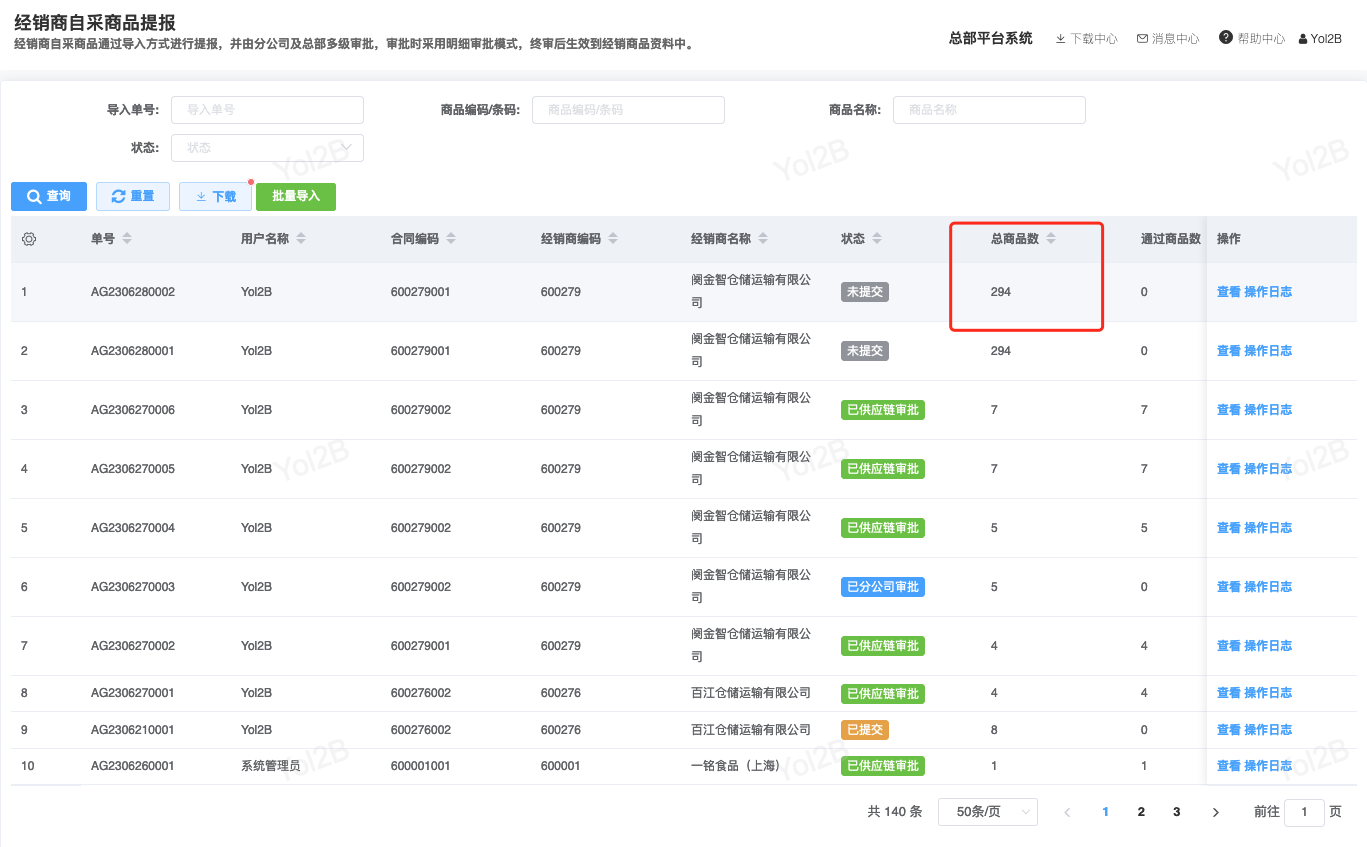The image size is (1367, 847).
Task: Click 百江仓储运输有限公司 for order AG2306210001
Action: (x=751, y=730)
